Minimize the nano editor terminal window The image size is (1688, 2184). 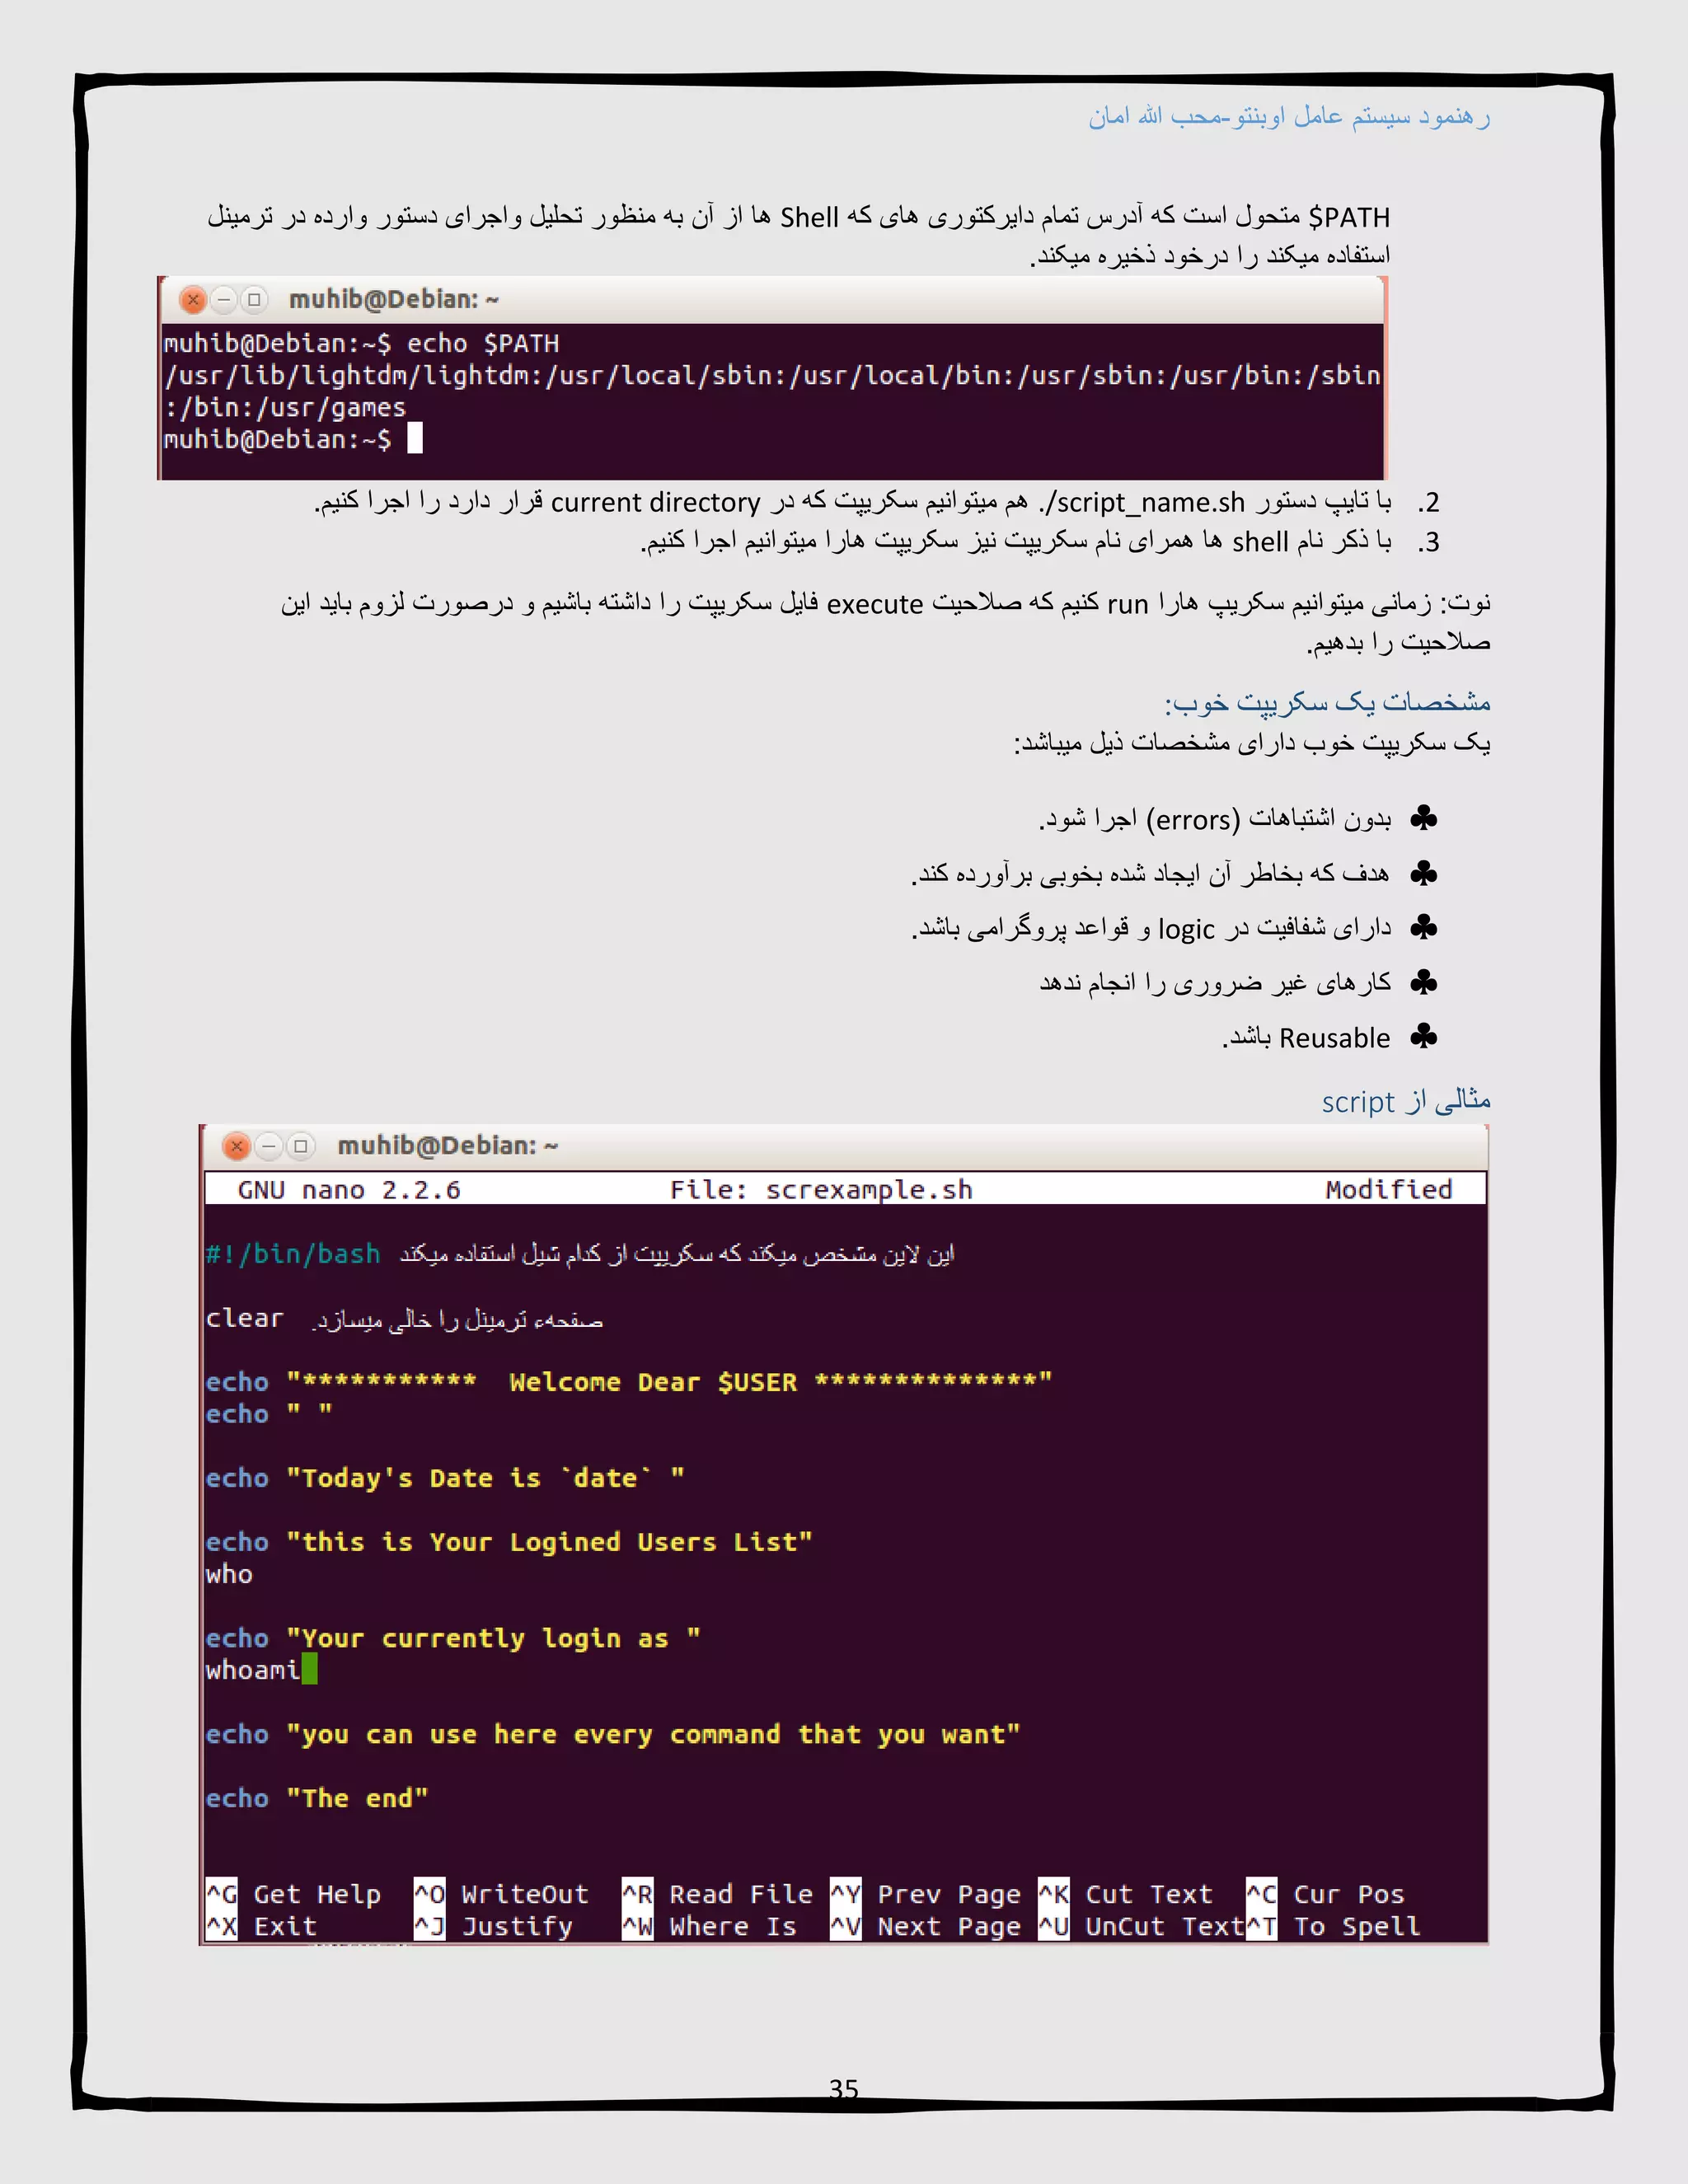pyautogui.click(x=268, y=1146)
